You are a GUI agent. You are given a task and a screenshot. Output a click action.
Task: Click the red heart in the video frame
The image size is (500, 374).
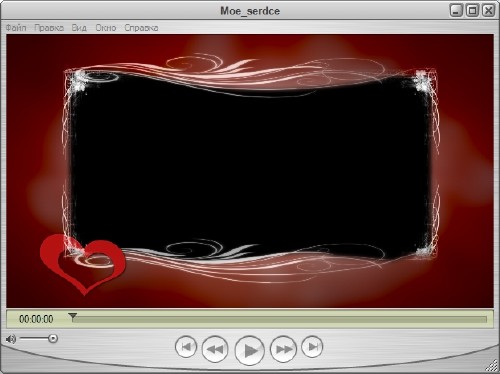coord(82,263)
